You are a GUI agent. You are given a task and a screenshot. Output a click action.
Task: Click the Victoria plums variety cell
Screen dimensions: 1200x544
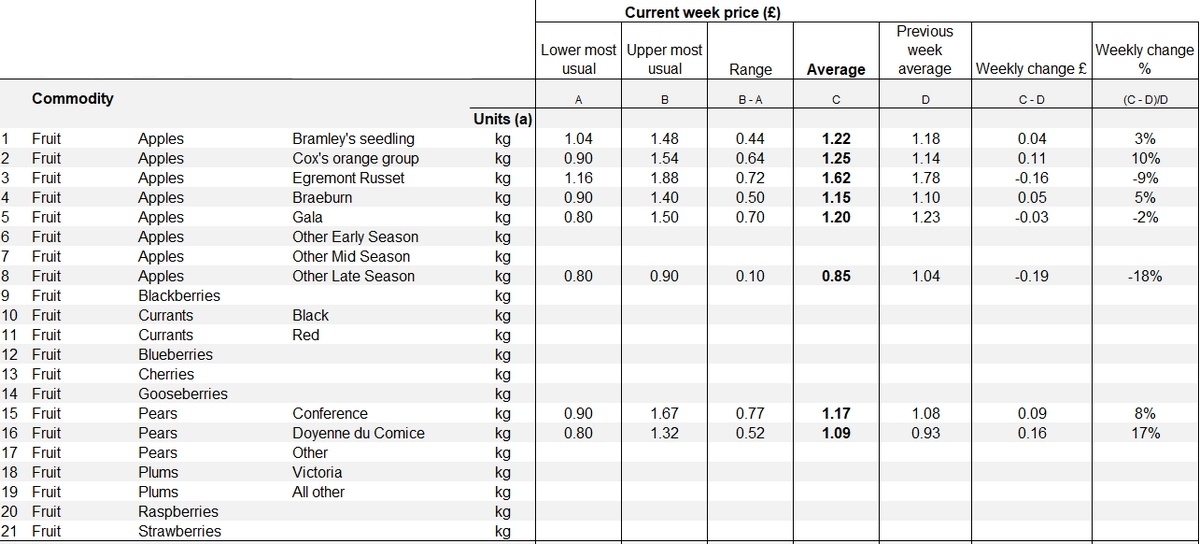317,472
